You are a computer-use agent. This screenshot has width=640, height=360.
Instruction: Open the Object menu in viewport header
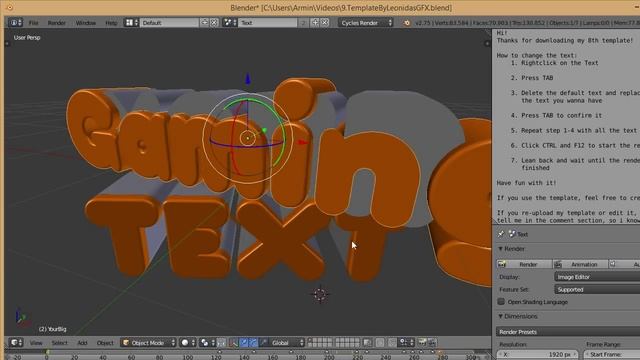coord(105,343)
